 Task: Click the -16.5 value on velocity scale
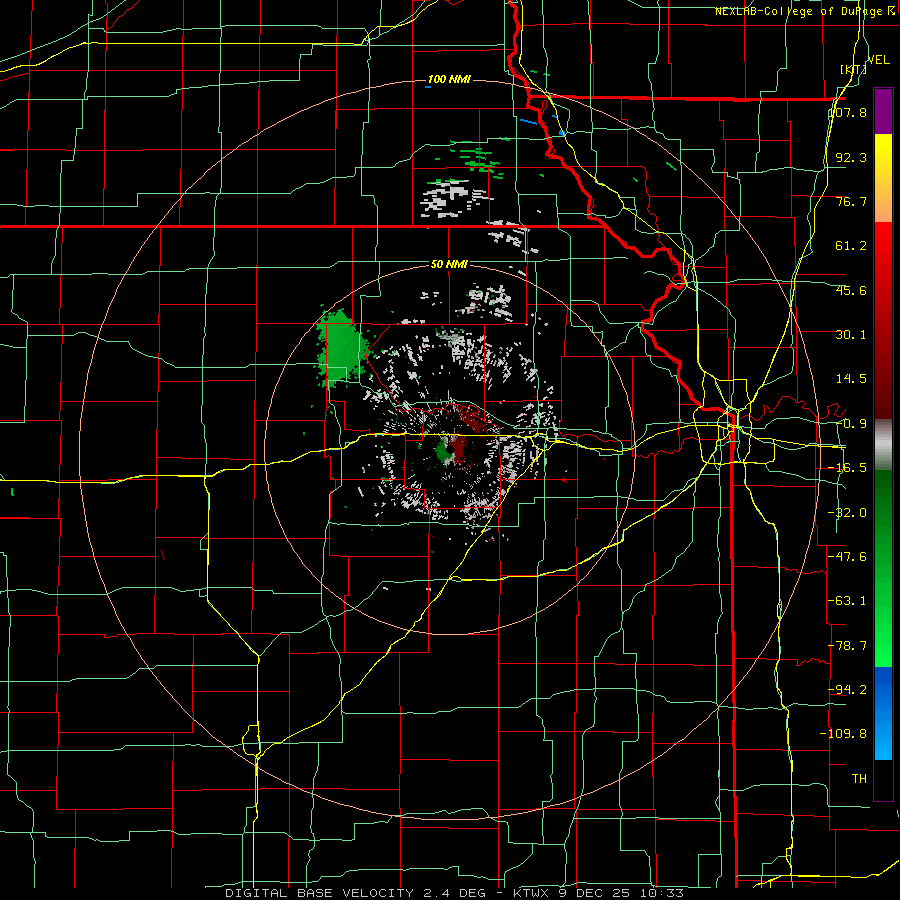(x=848, y=468)
